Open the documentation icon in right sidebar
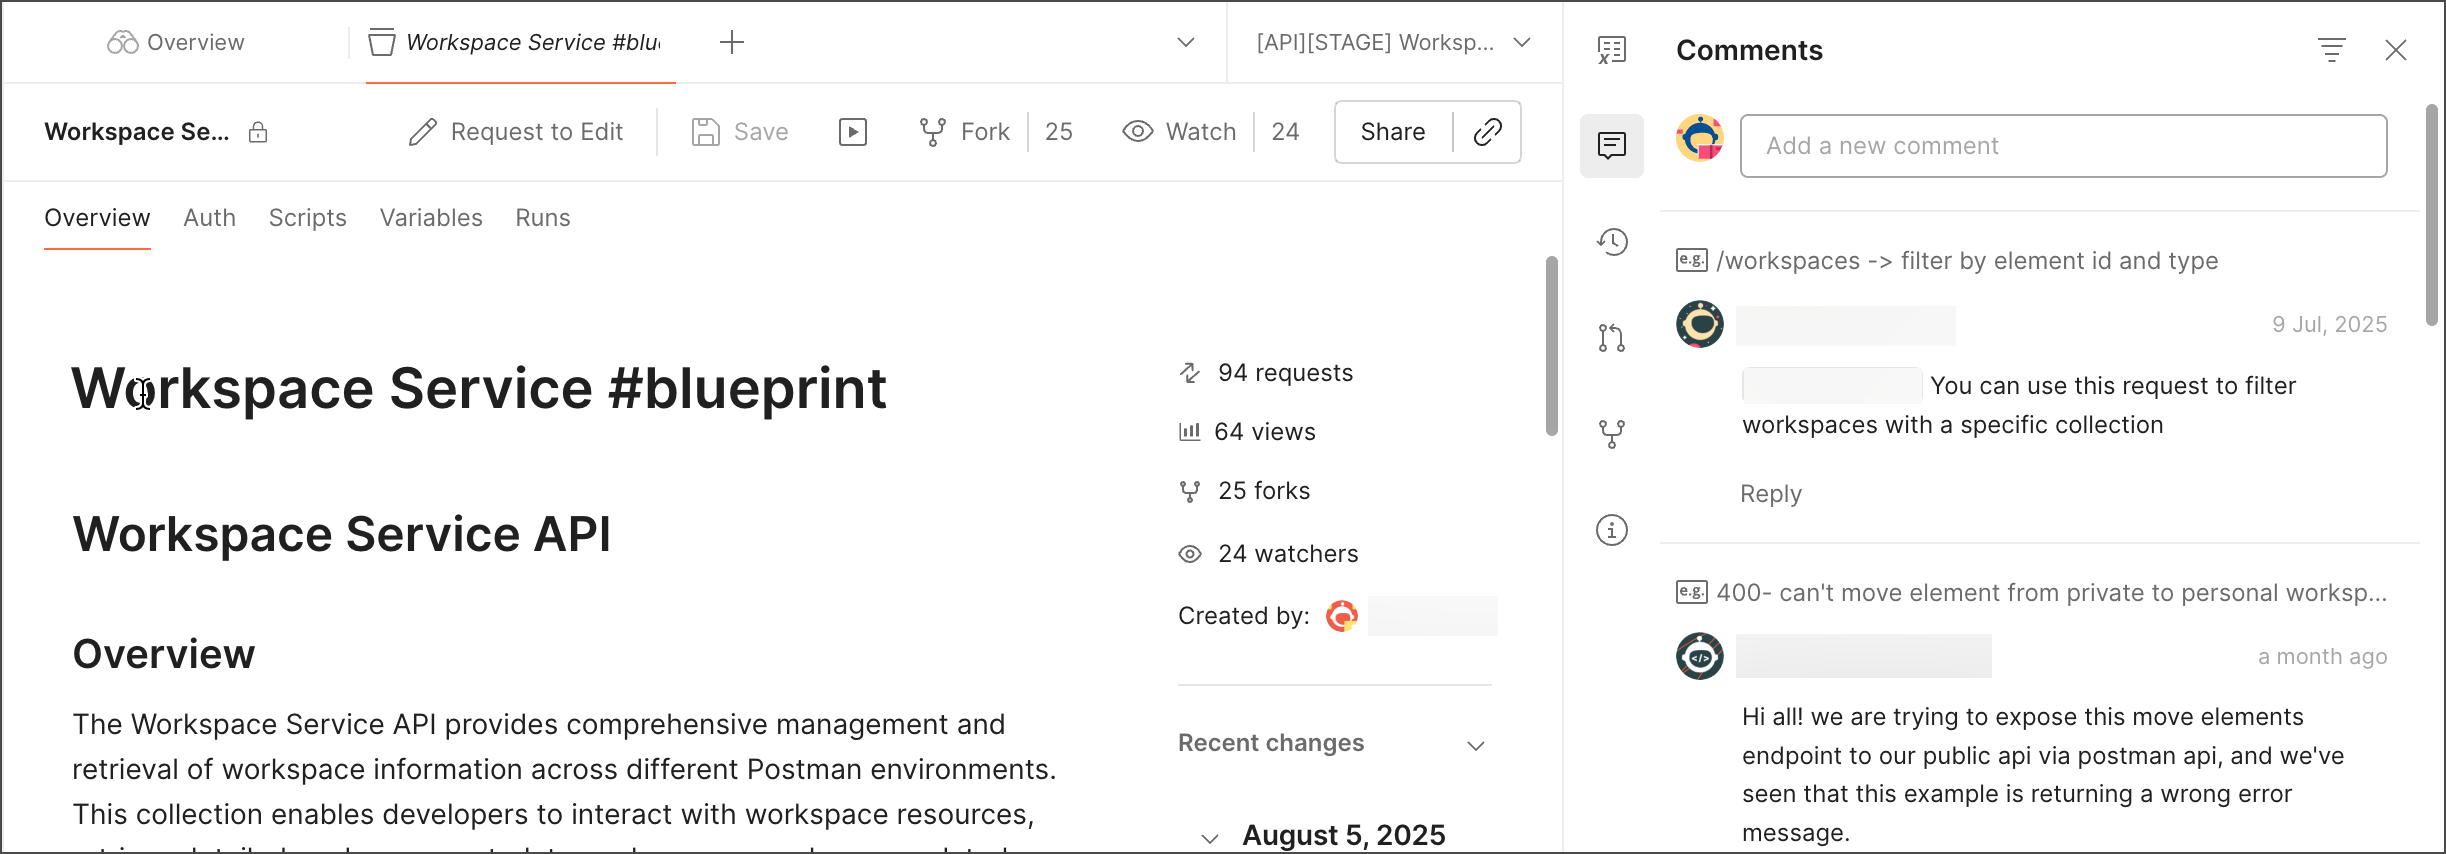The image size is (2446, 854). tap(1612, 50)
